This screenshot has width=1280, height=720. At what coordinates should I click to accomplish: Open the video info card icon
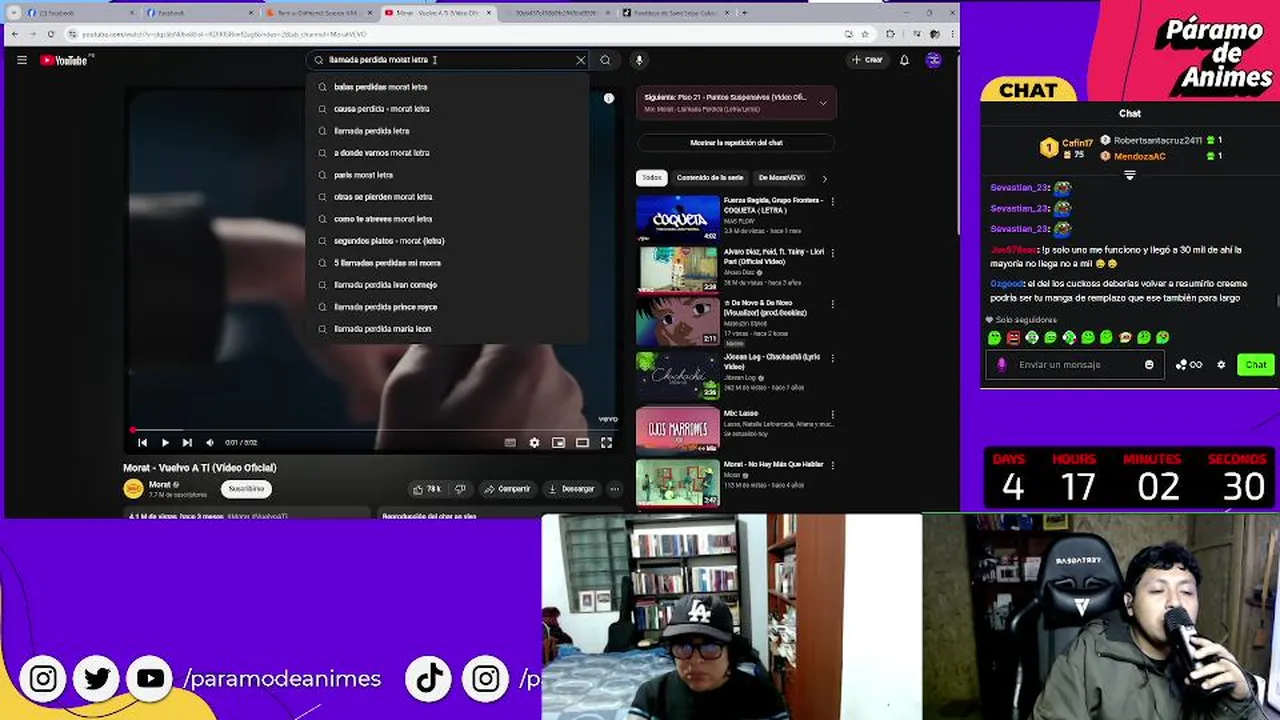608,98
